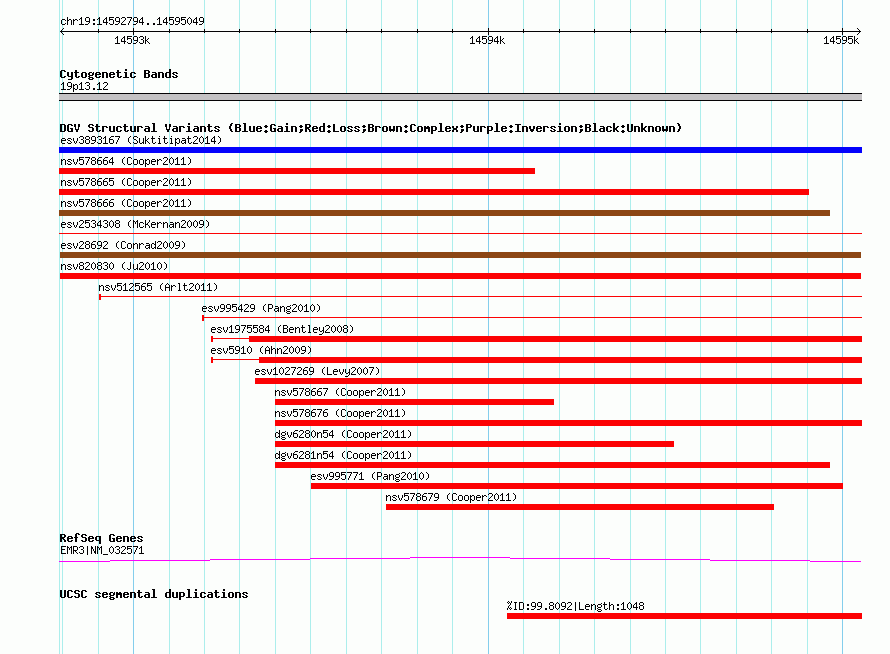
Task: Open the nsv820830 (Ju2010) variant
Action: [x=460, y=276]
